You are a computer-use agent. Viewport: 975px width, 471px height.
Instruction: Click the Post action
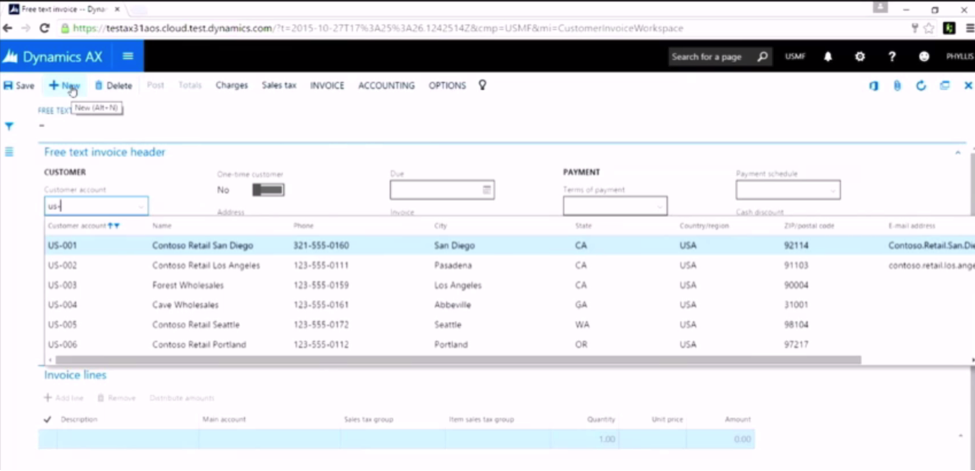(155, 85)
